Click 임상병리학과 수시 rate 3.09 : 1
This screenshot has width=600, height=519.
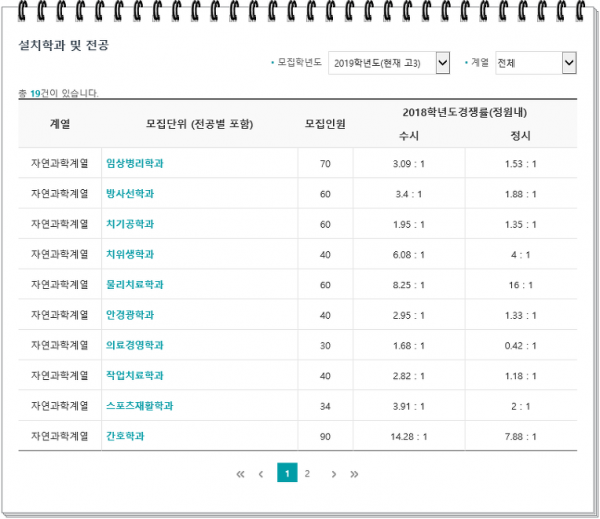coord(409,164)
